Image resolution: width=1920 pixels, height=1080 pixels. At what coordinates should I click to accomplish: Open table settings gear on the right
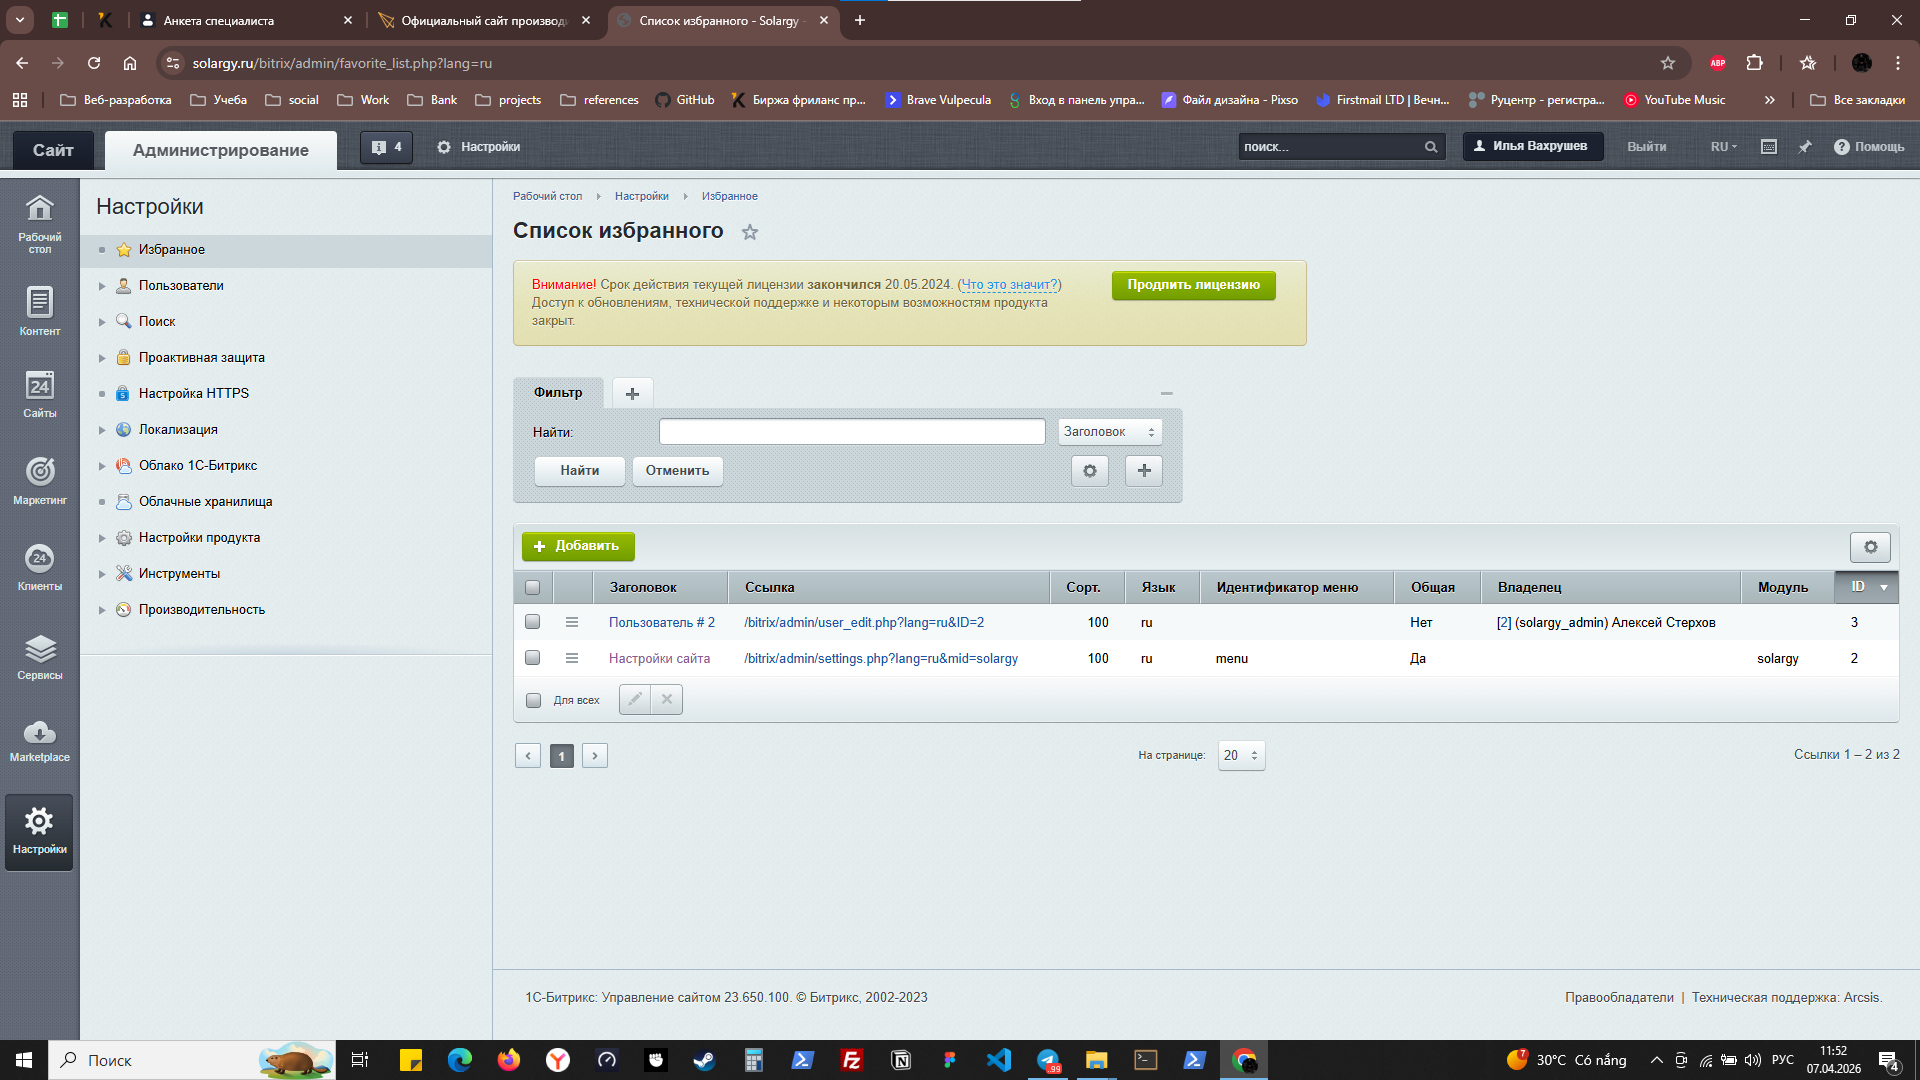coord(1870,547)
